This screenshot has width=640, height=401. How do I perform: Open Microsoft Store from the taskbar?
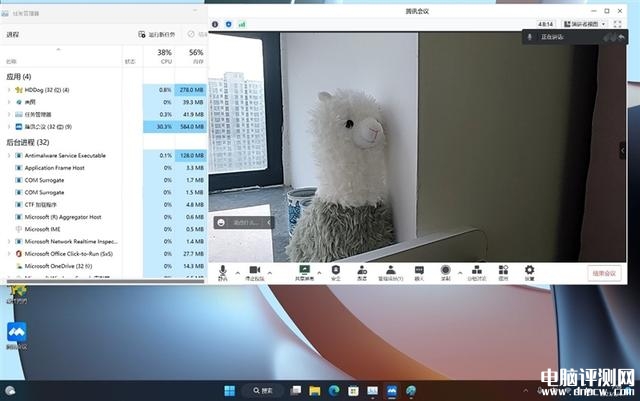point(353,391)
